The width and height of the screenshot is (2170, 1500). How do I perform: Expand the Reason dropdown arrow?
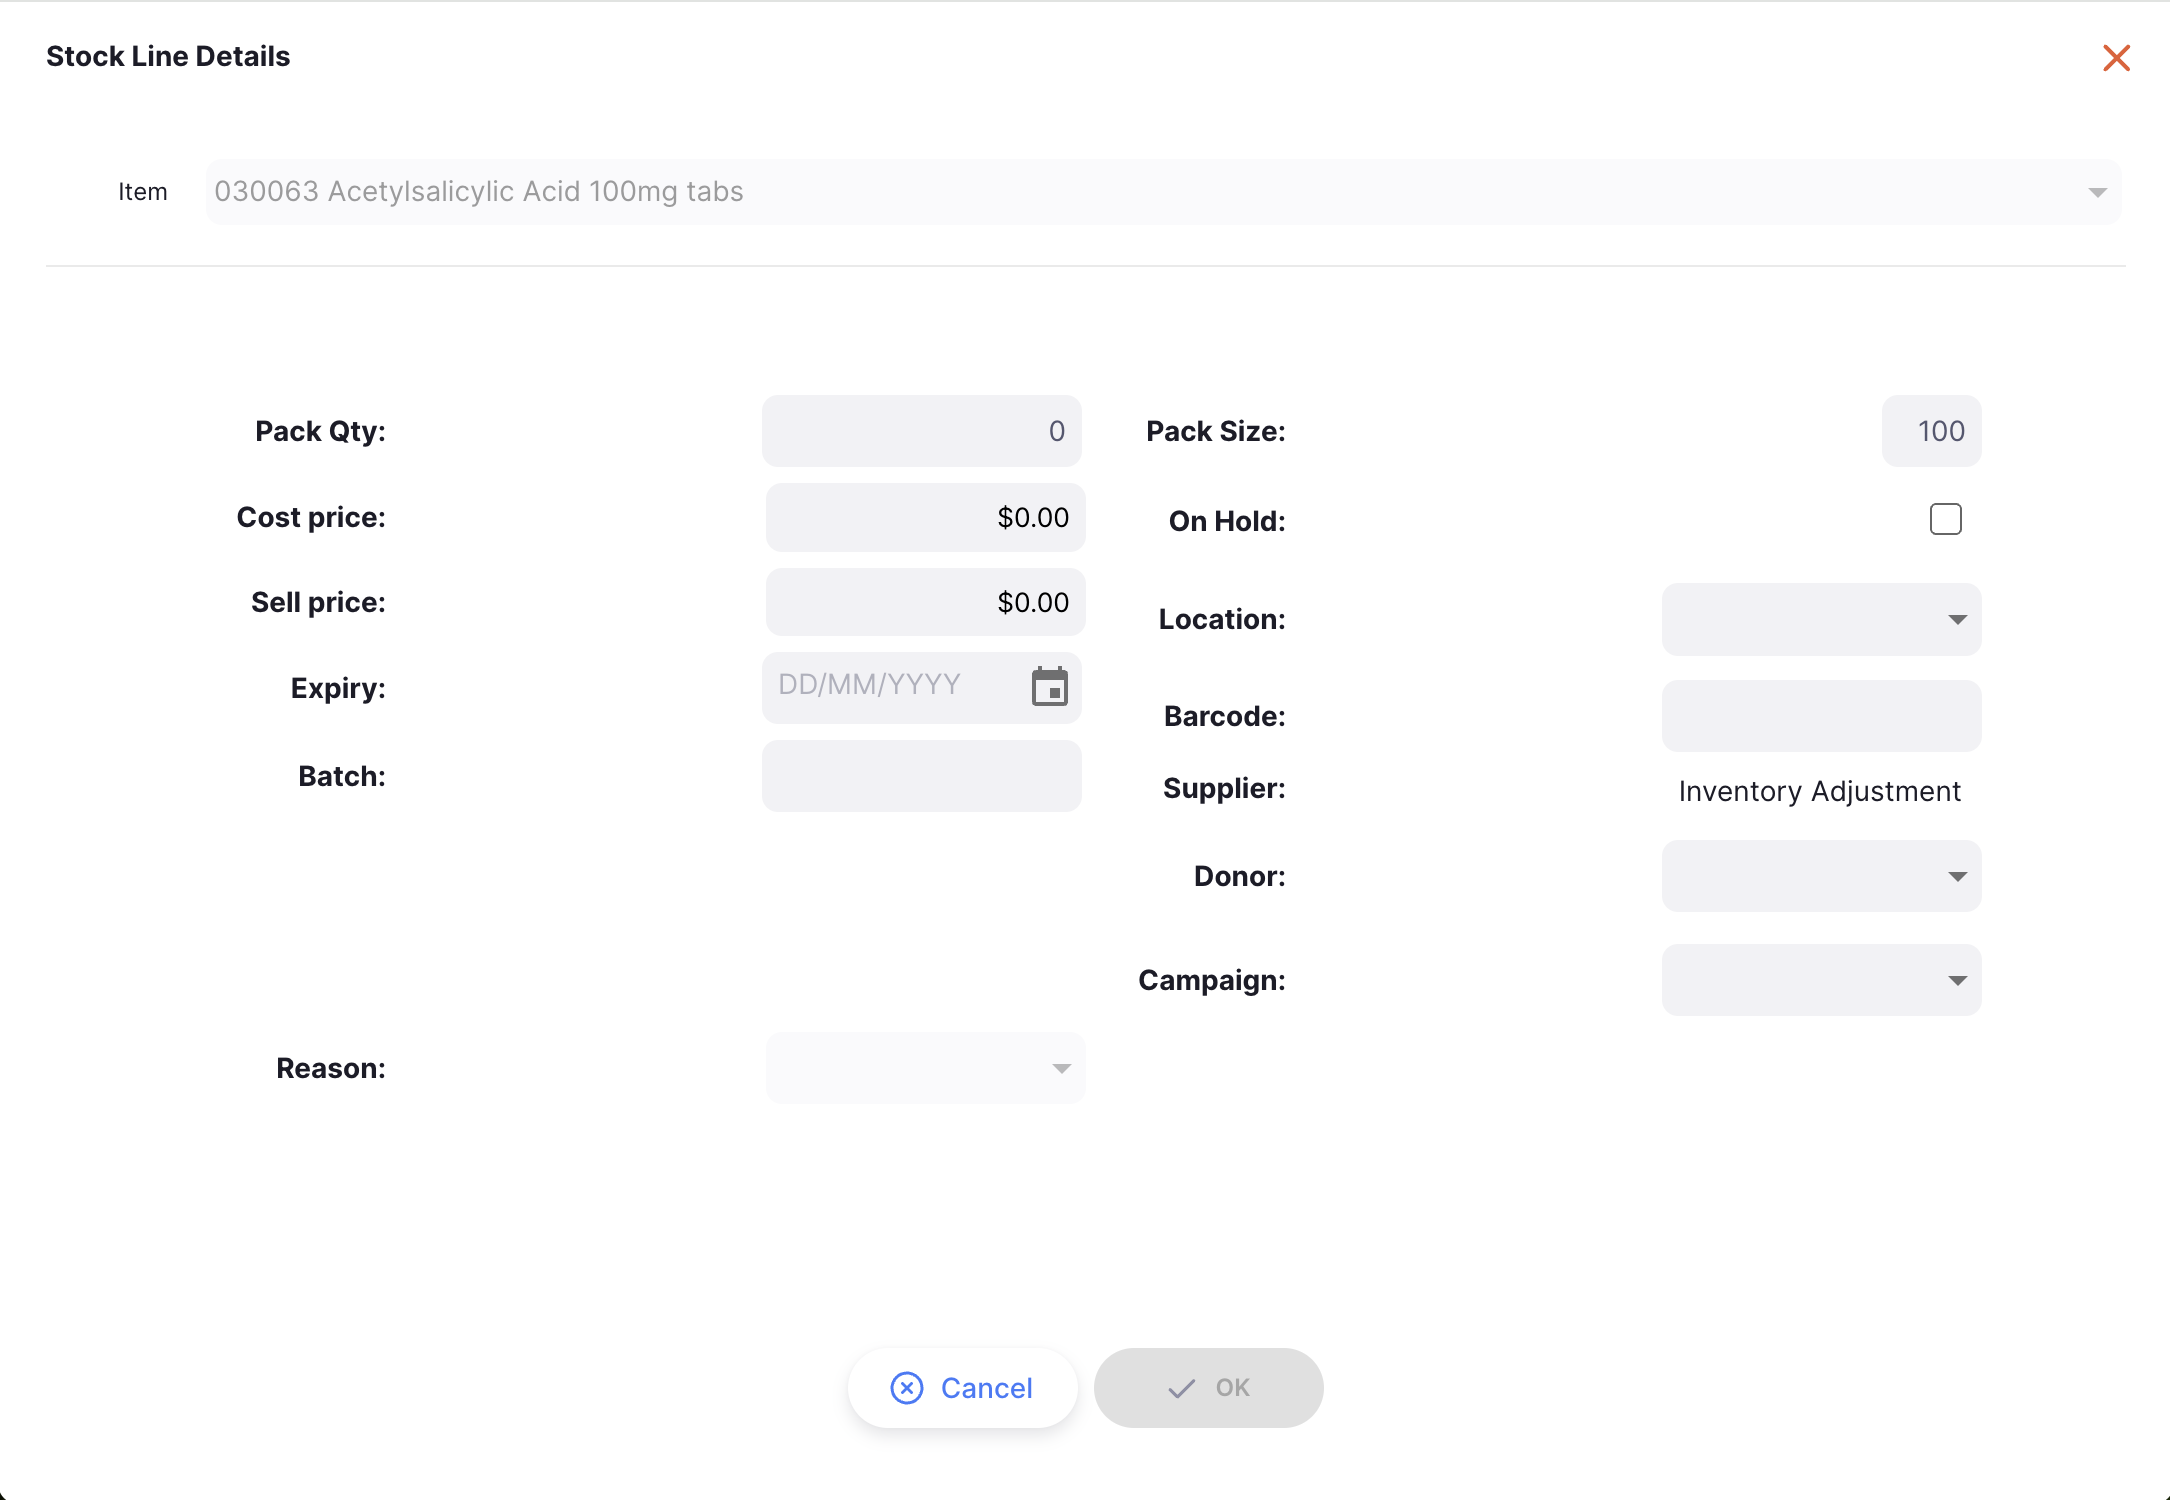coord(1061,1069)
